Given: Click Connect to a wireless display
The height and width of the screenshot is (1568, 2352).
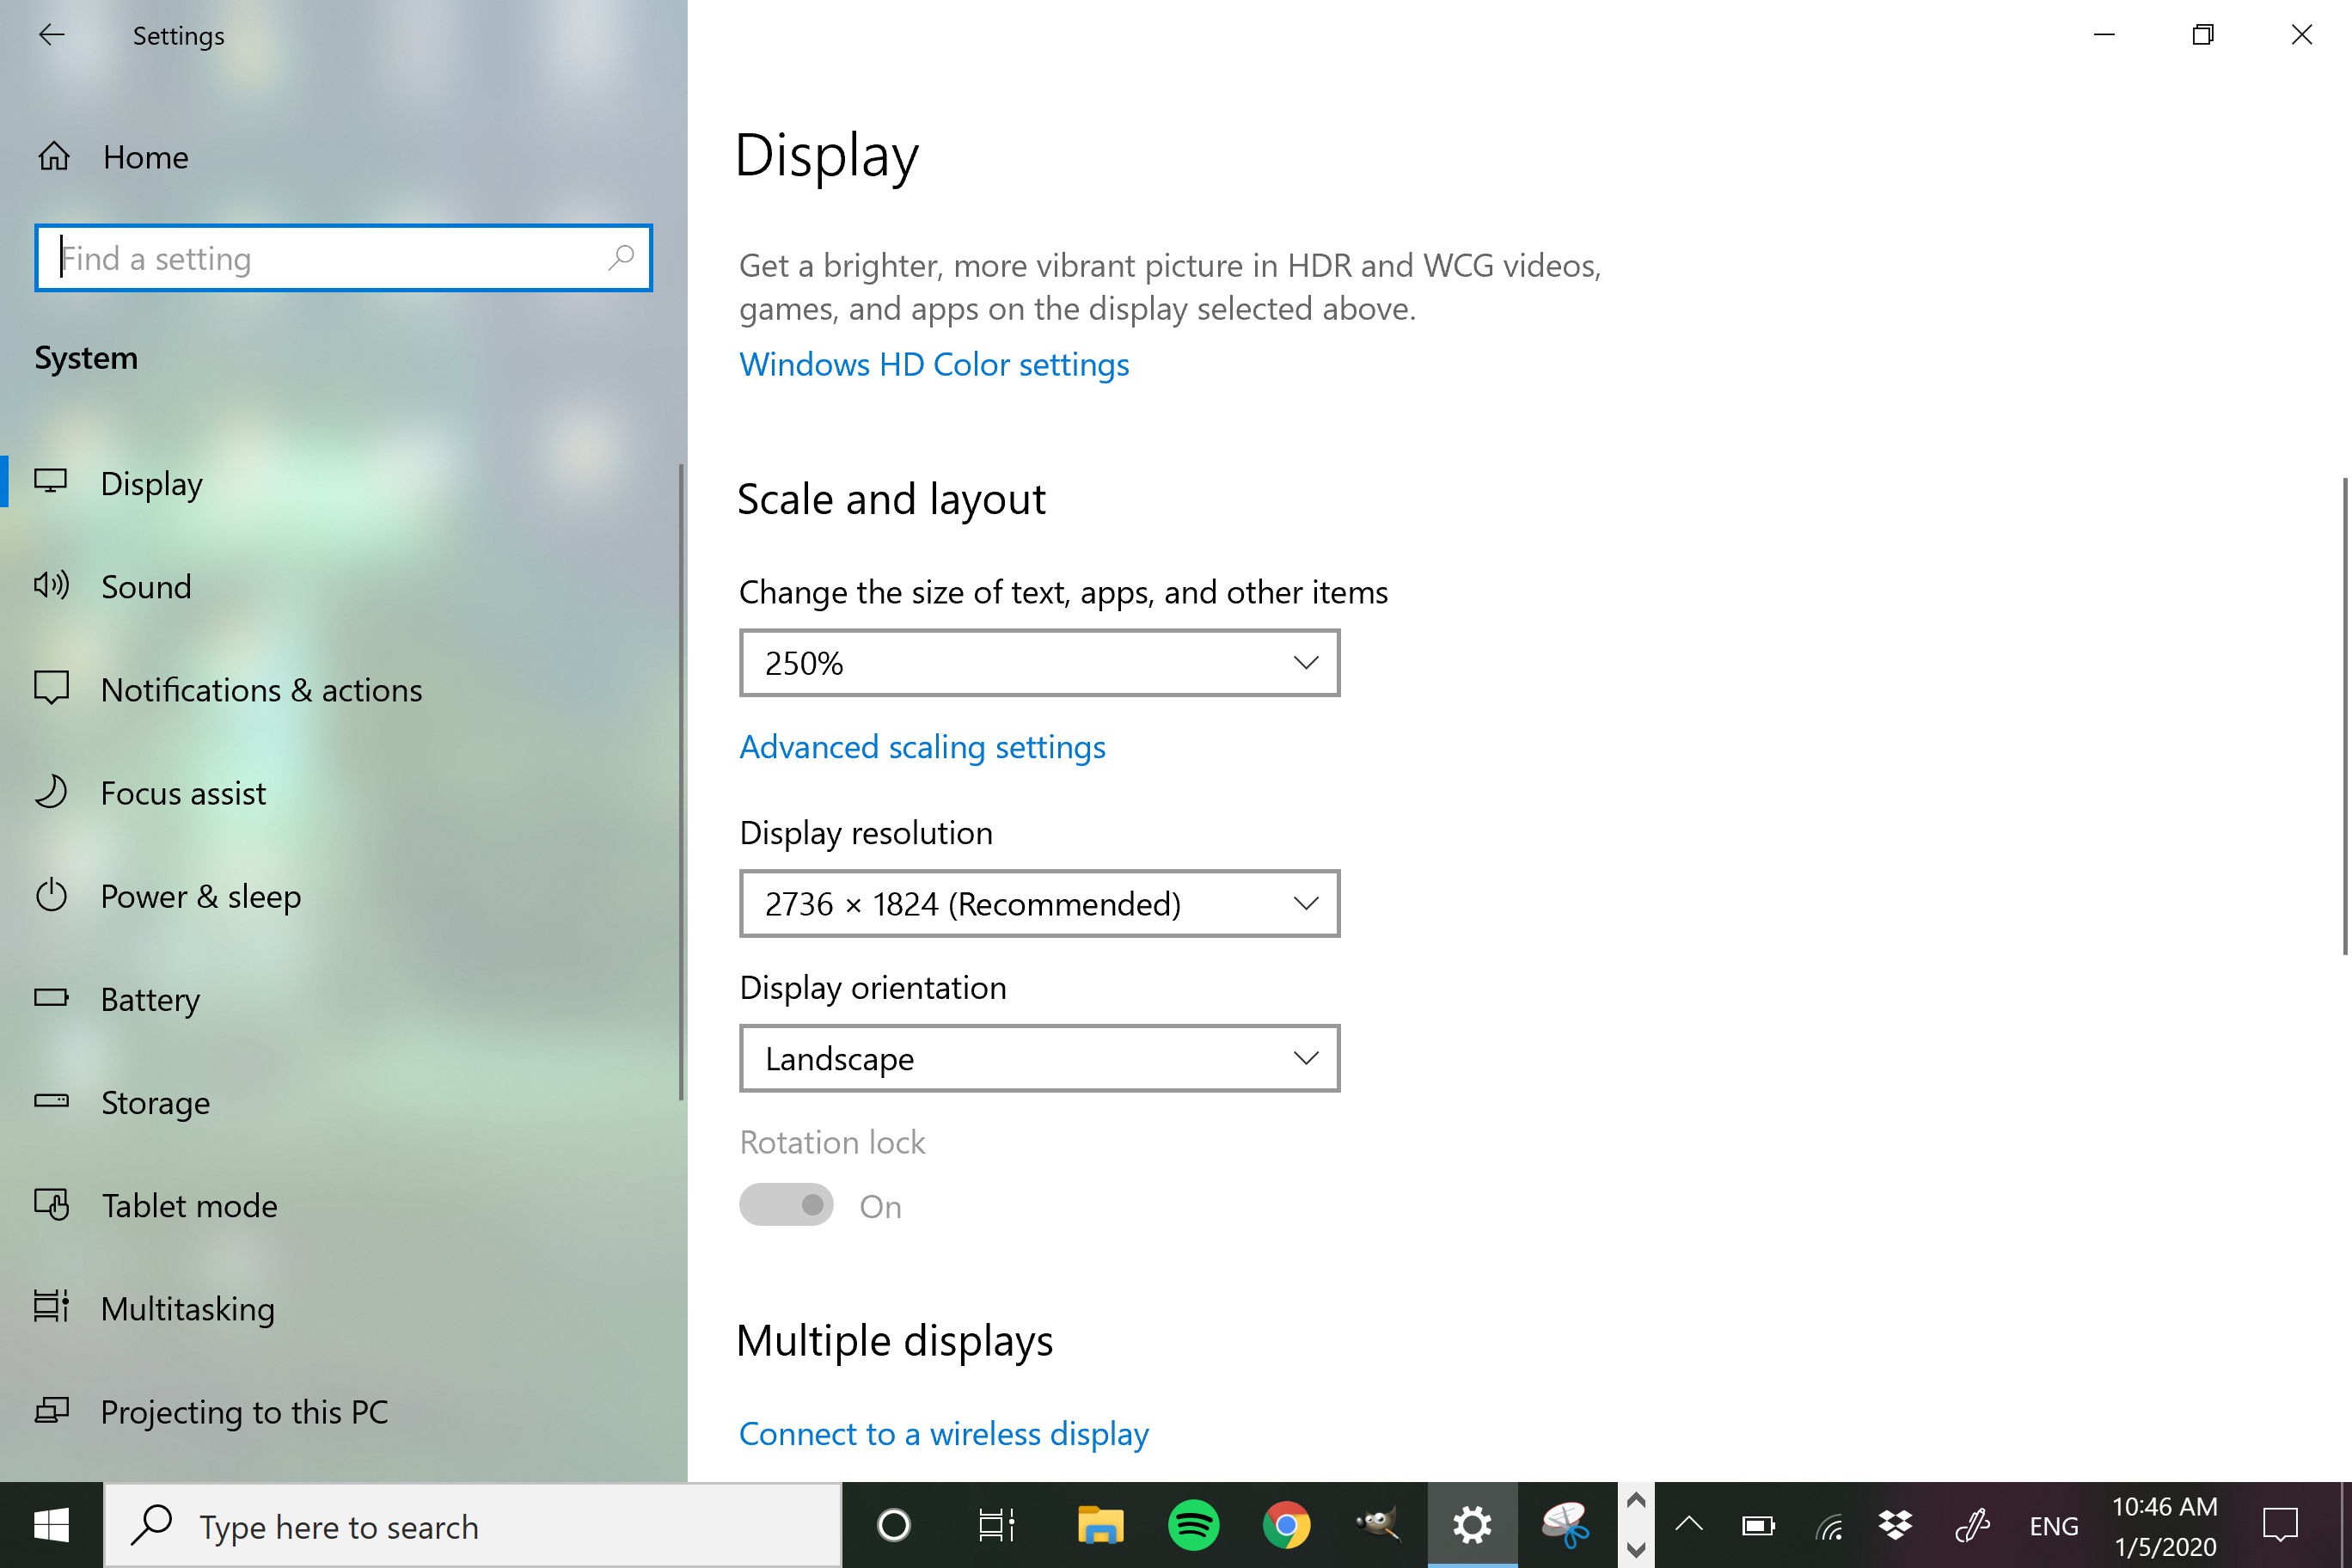Looking at the screenshot, I should pos(944,1434).
